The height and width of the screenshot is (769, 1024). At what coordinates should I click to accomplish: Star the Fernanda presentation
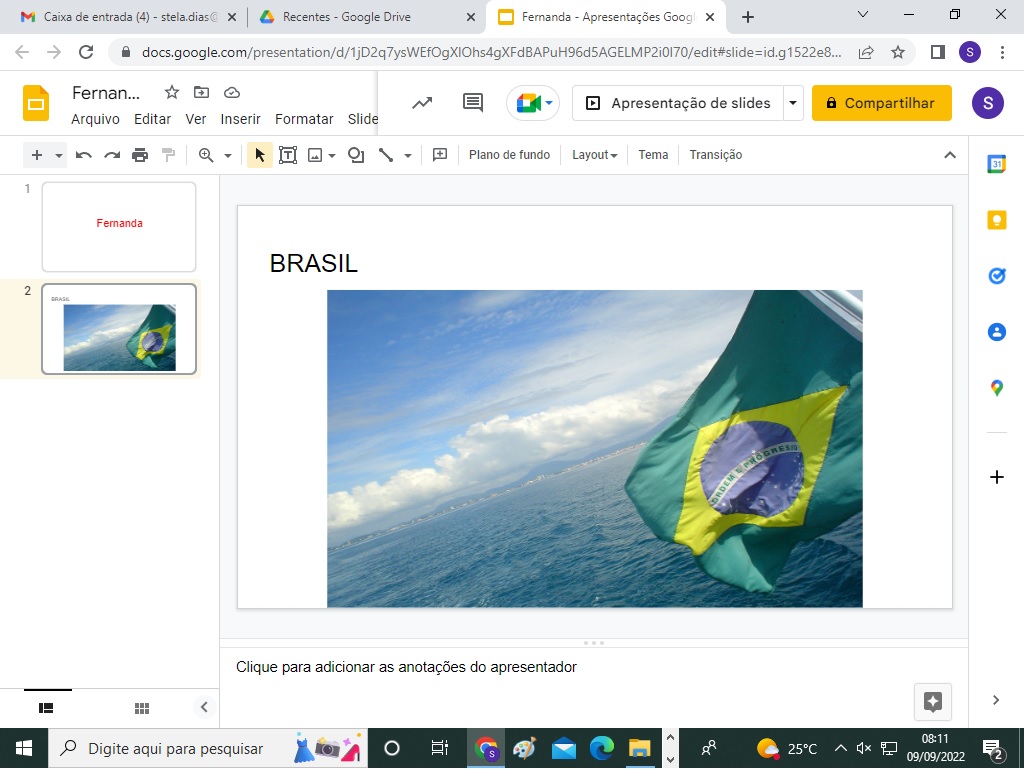(x=172, y=93)
